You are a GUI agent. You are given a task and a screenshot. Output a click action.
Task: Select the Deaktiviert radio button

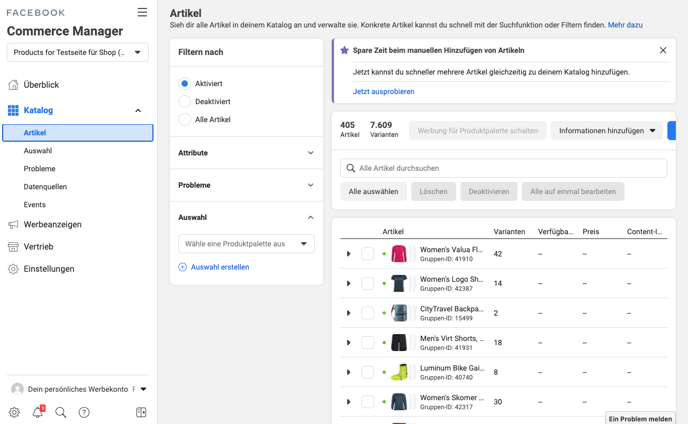click(185, 101)
